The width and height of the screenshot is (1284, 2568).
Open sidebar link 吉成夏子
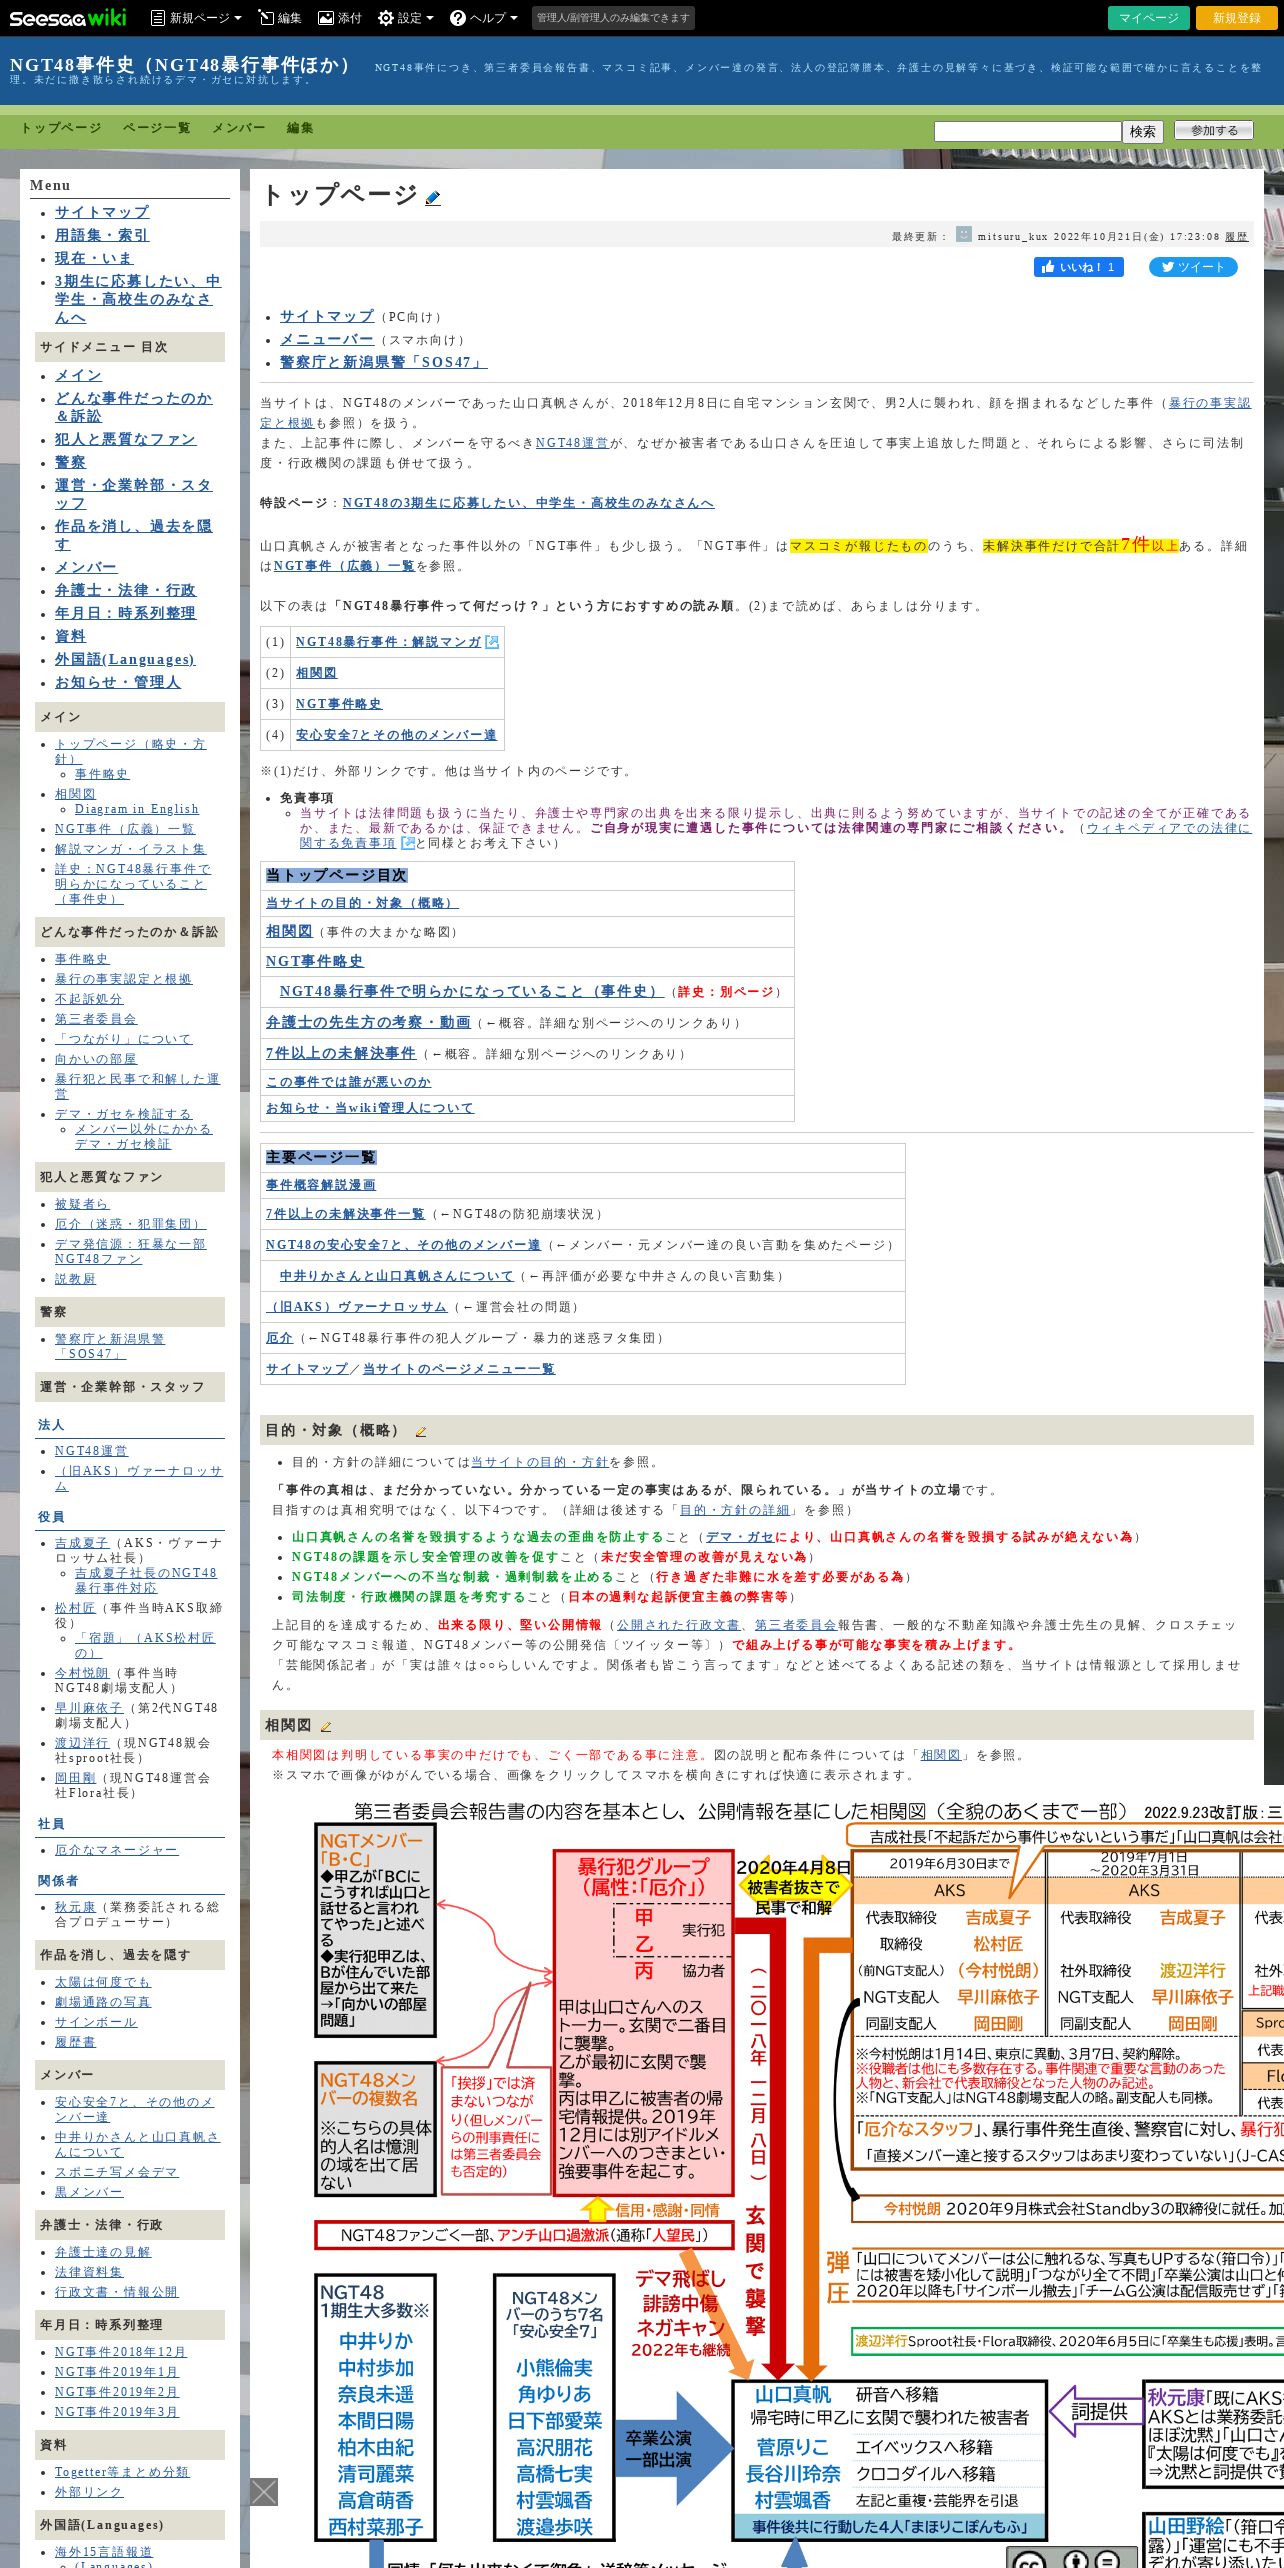click(82, 1543)
